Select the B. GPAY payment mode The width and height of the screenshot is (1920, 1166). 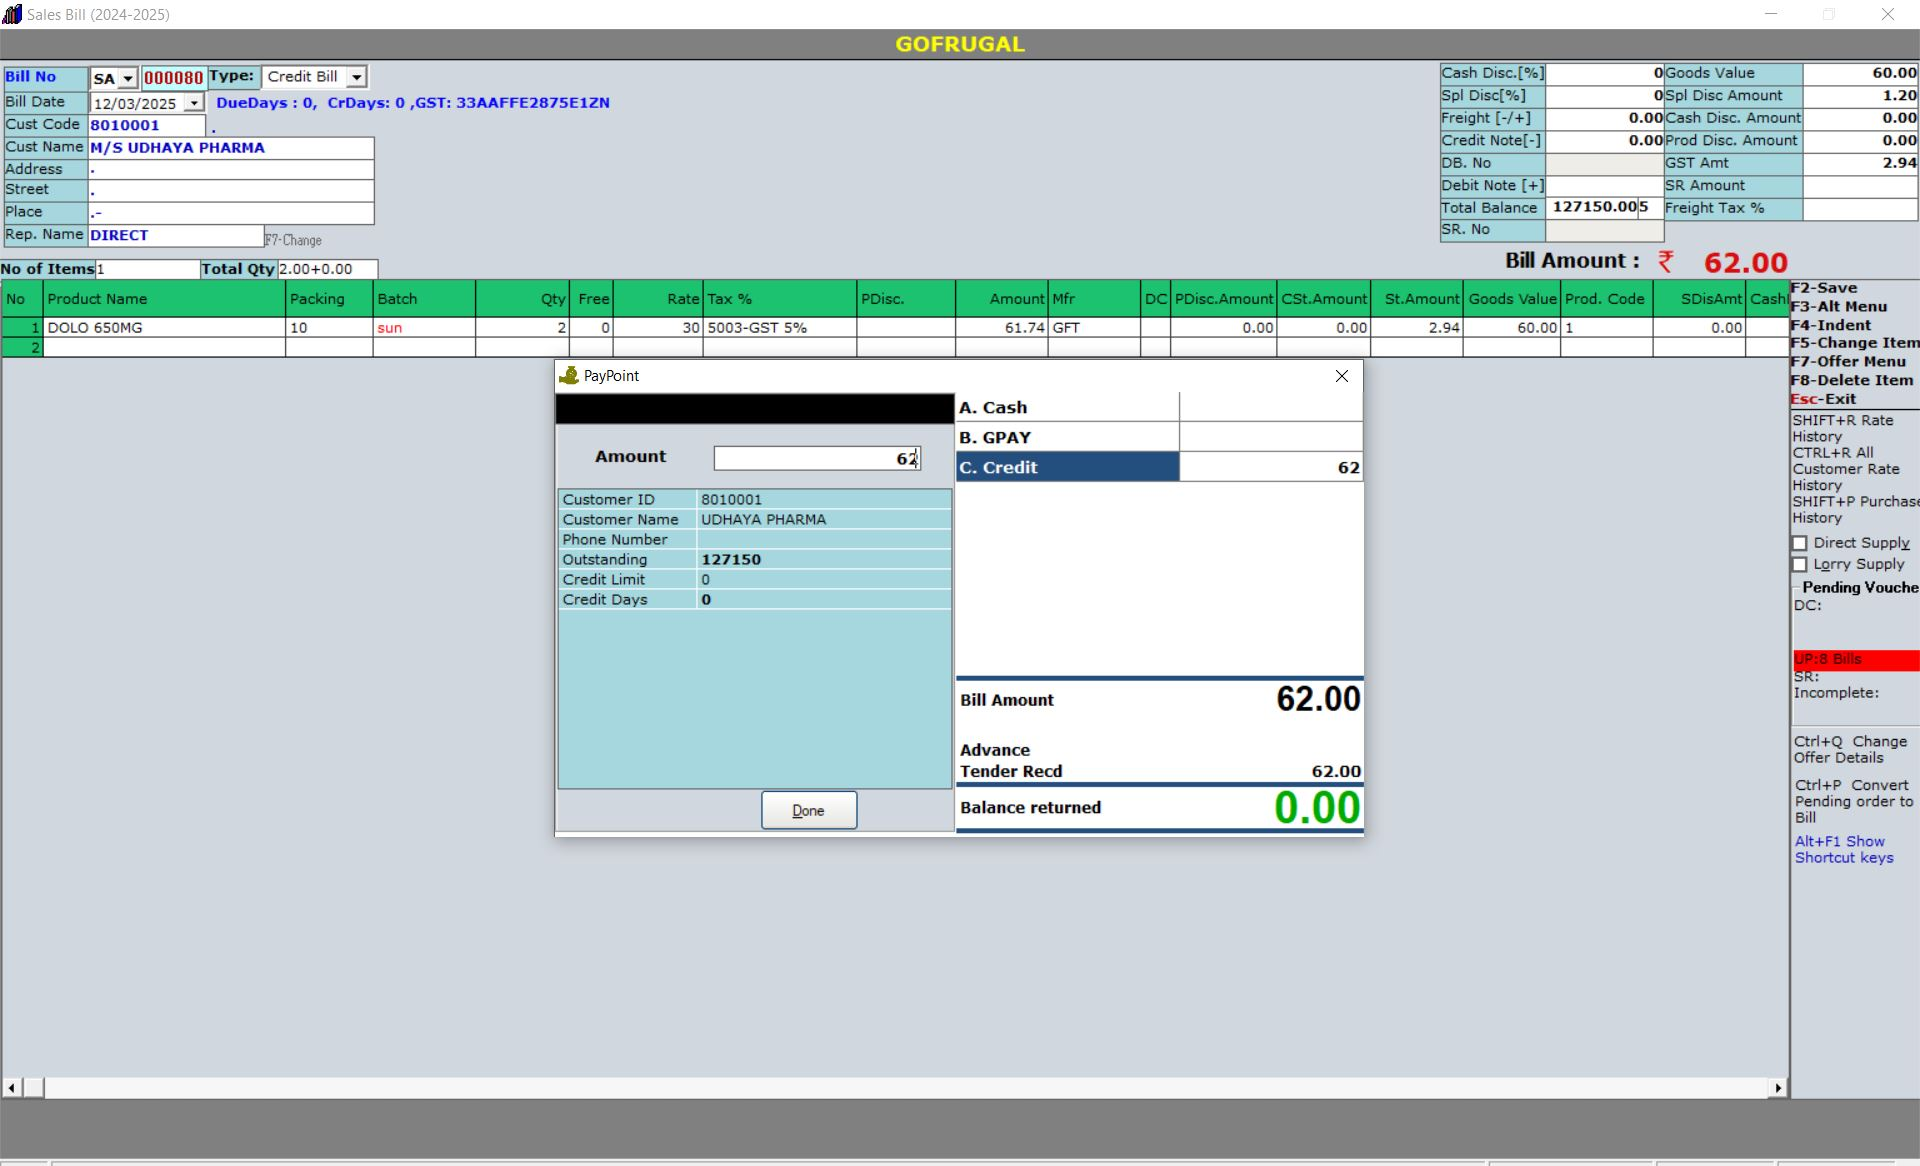point(1067,437)
